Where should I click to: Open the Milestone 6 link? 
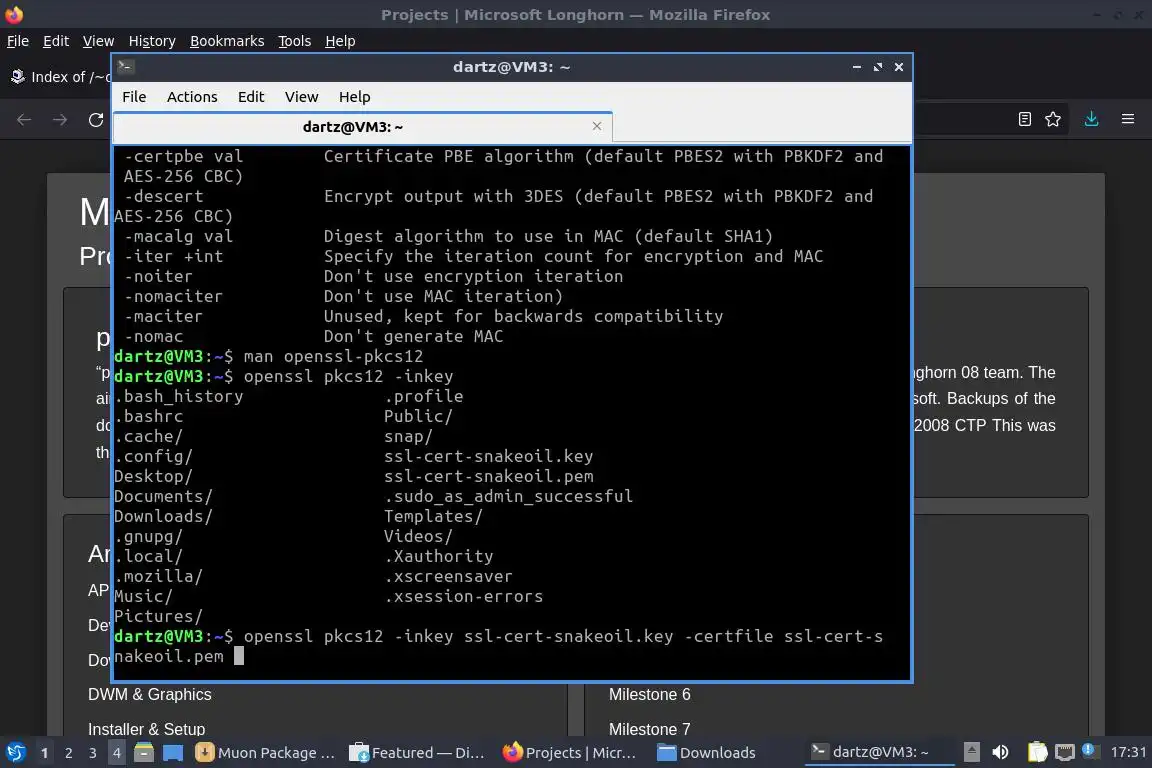tap(649, 695)
